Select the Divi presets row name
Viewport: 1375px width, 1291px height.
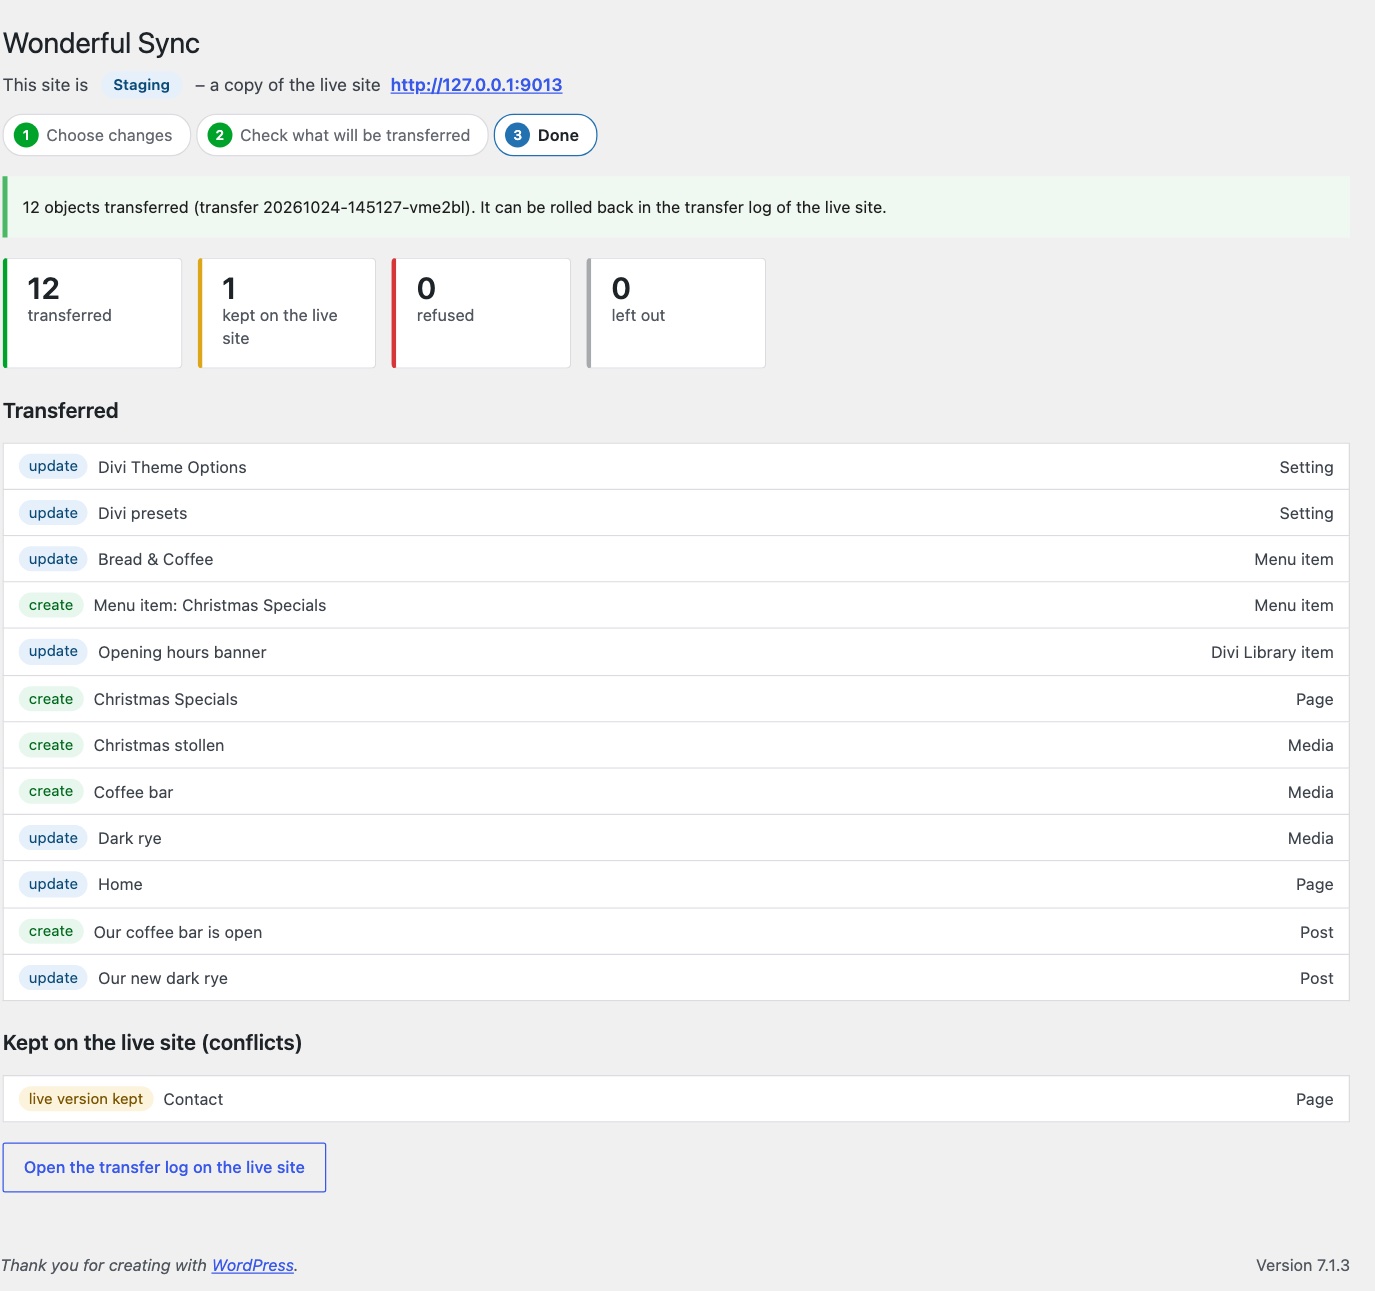pos(142,513)
